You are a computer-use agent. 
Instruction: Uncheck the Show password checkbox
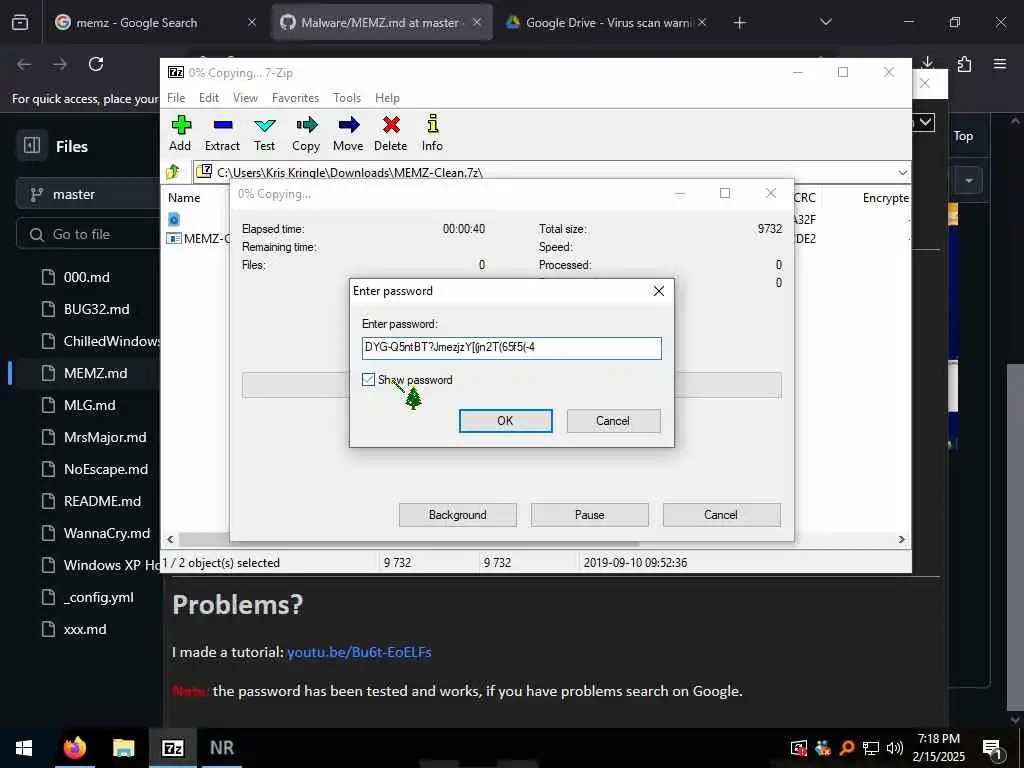pos(368,379)
